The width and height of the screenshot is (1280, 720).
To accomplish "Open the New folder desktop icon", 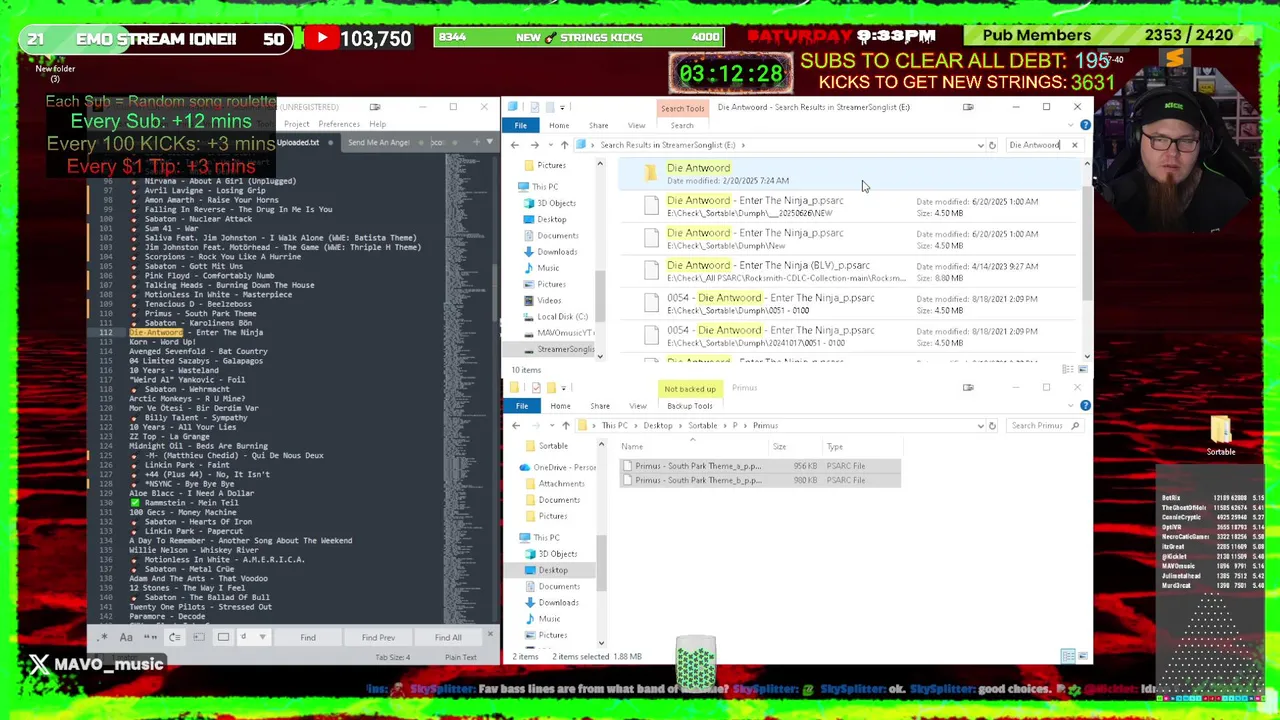I will (x=55, y=73).
